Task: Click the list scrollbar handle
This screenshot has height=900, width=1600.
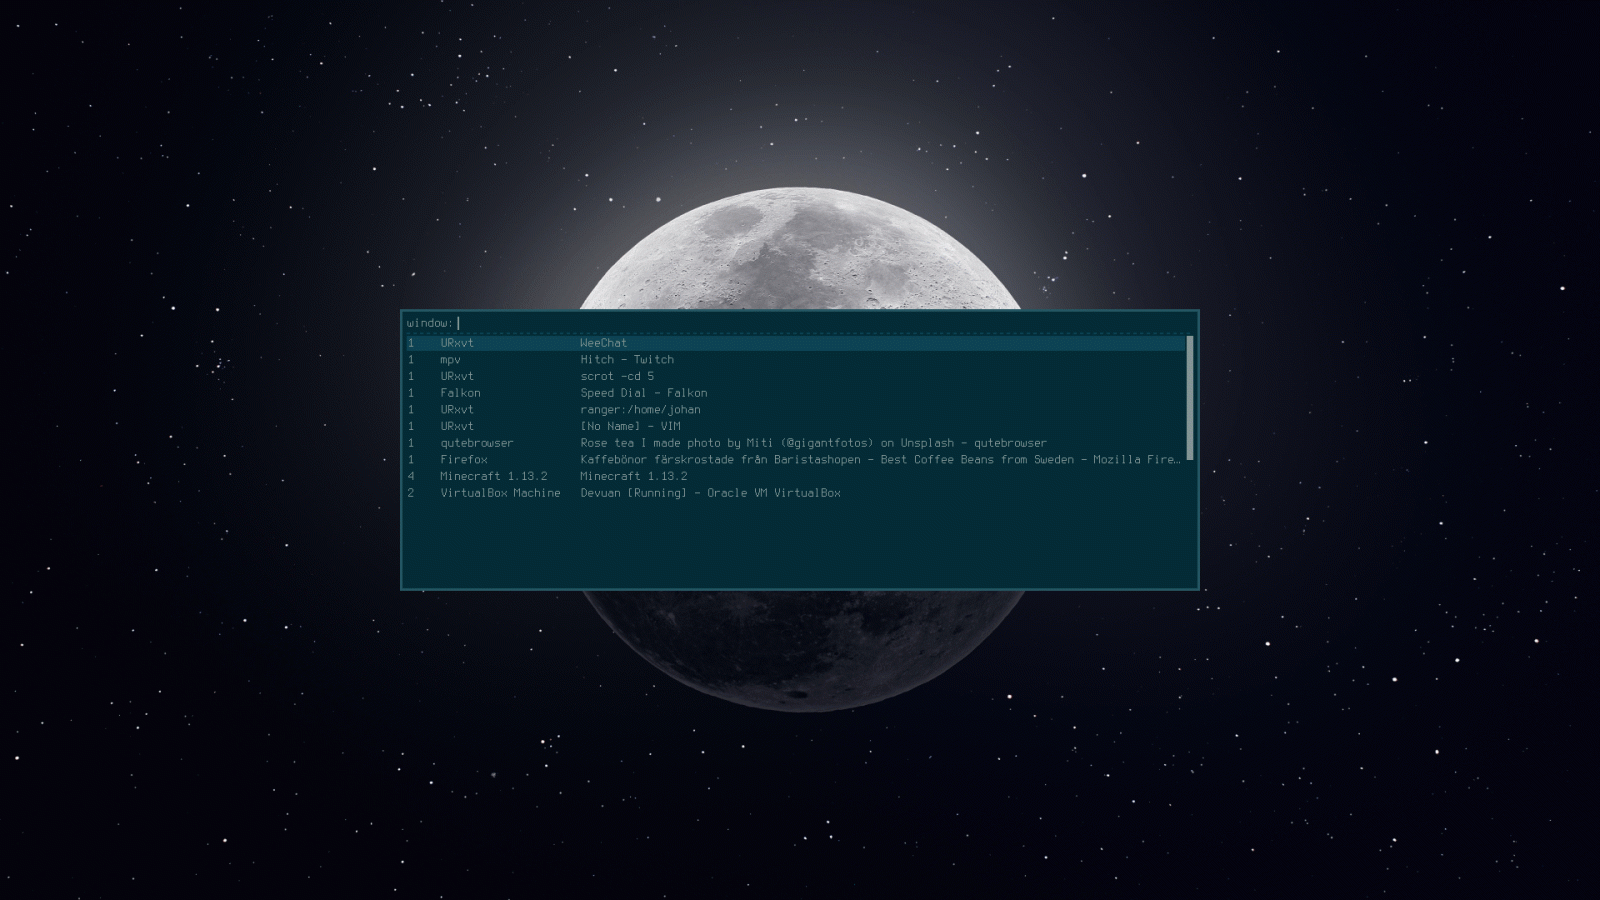Action: 1189,398
